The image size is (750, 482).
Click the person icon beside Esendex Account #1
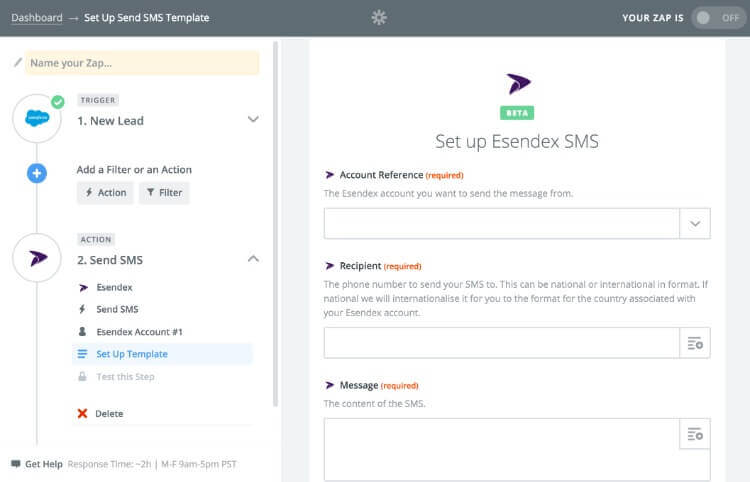(82, 331)
